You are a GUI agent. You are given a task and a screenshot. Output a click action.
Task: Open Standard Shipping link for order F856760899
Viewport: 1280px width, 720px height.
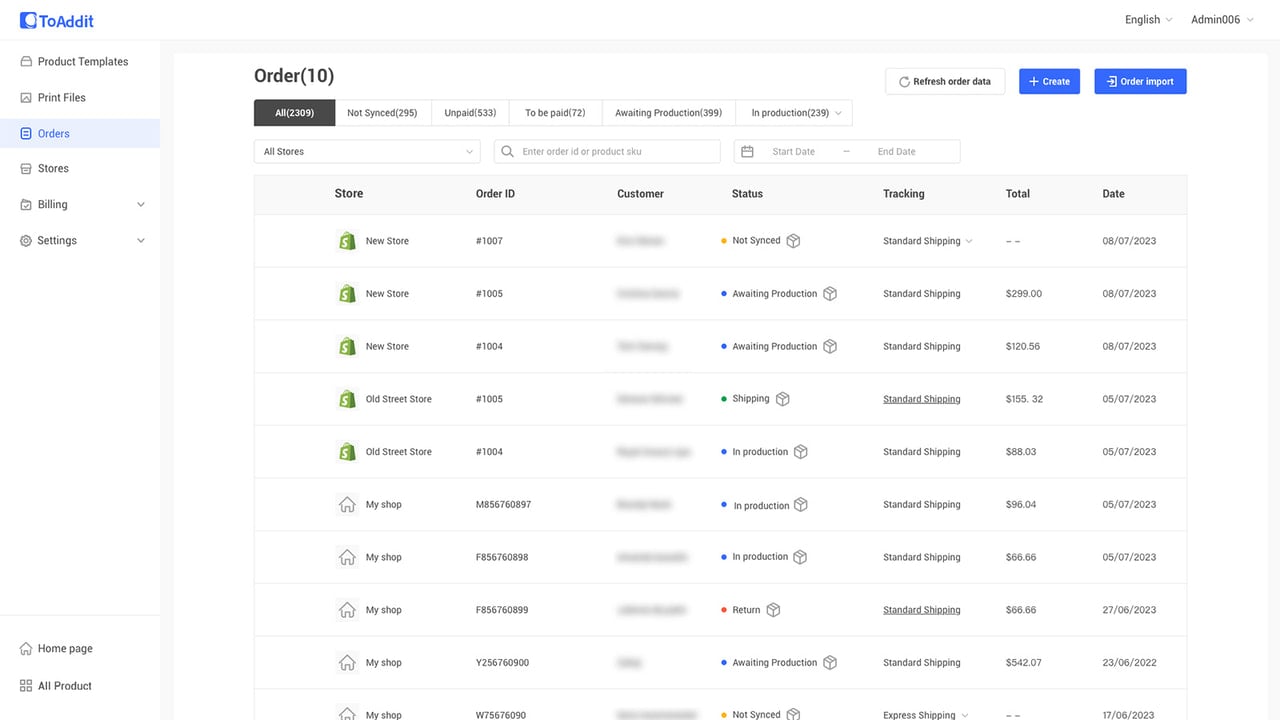click(921, 610)
